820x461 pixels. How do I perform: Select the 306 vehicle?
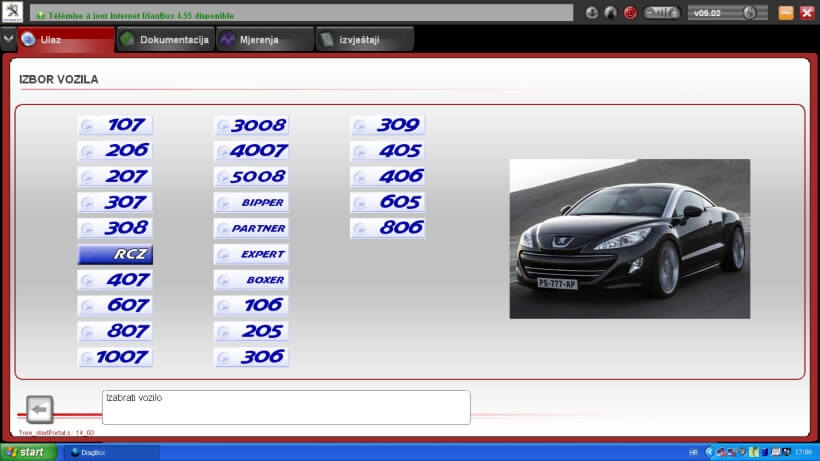pos(251,357)
